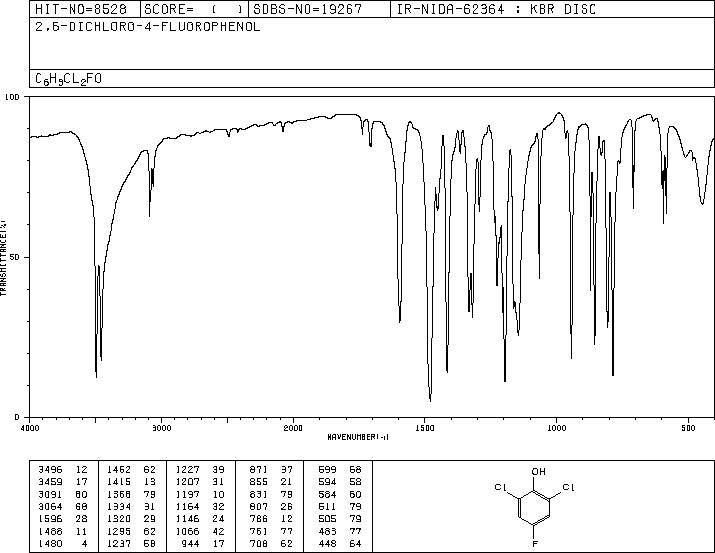715x553 pixels.
Task: Select the 584 wavenumber table cell
Action: coord(327,494)
